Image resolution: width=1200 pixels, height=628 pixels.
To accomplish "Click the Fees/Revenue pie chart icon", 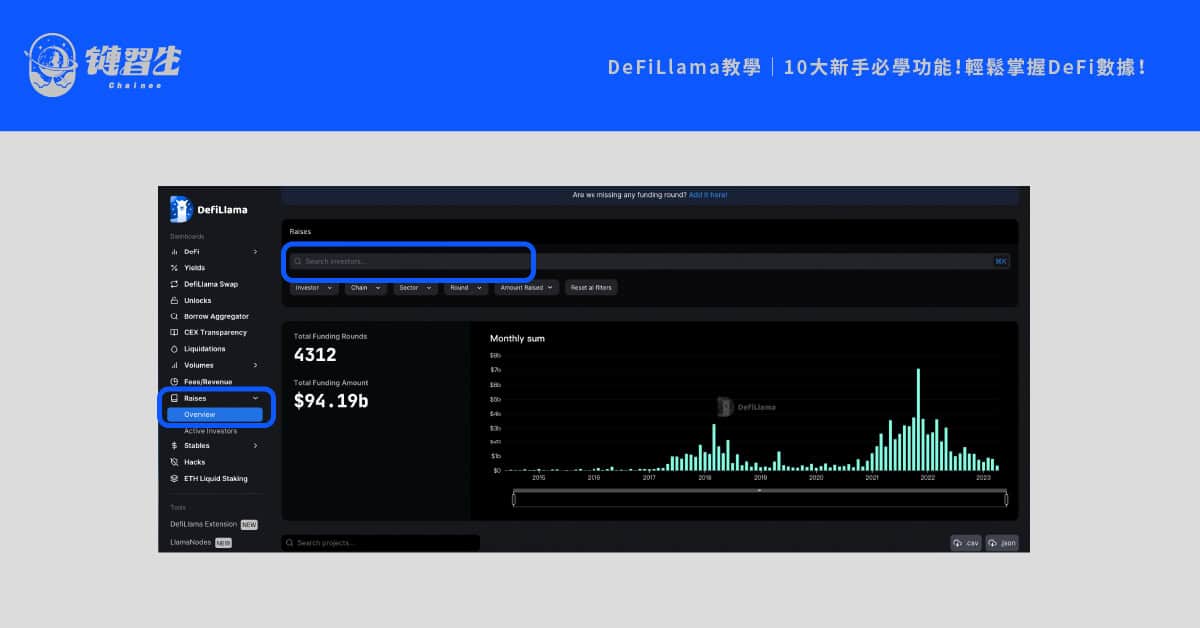I will pyautogui.click(x=174, y=381).
